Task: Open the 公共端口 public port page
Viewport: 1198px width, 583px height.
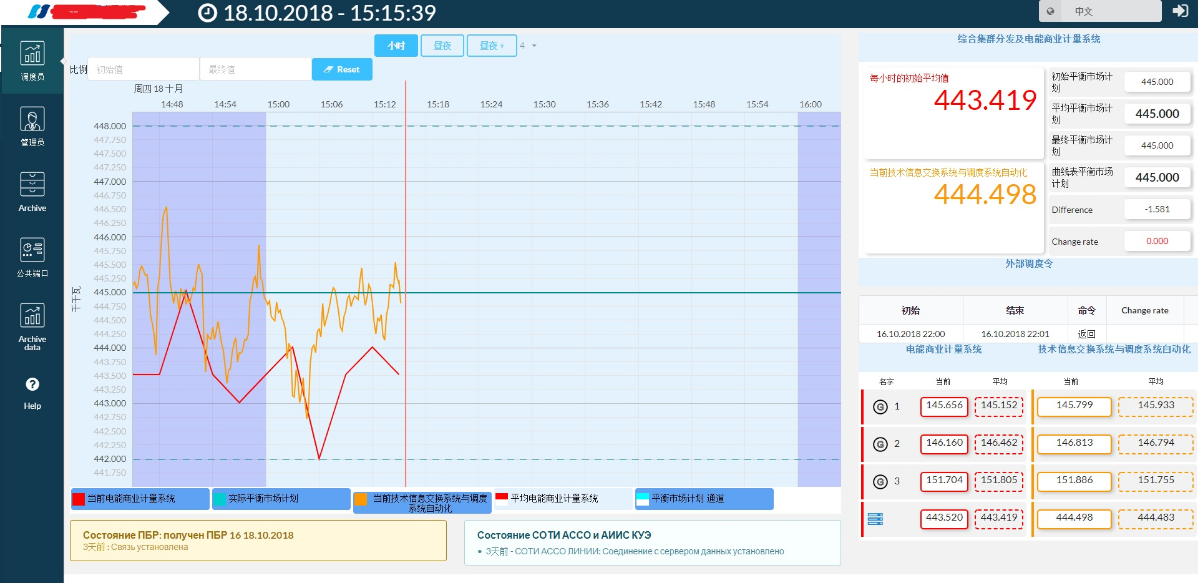Action: point(32,256)
